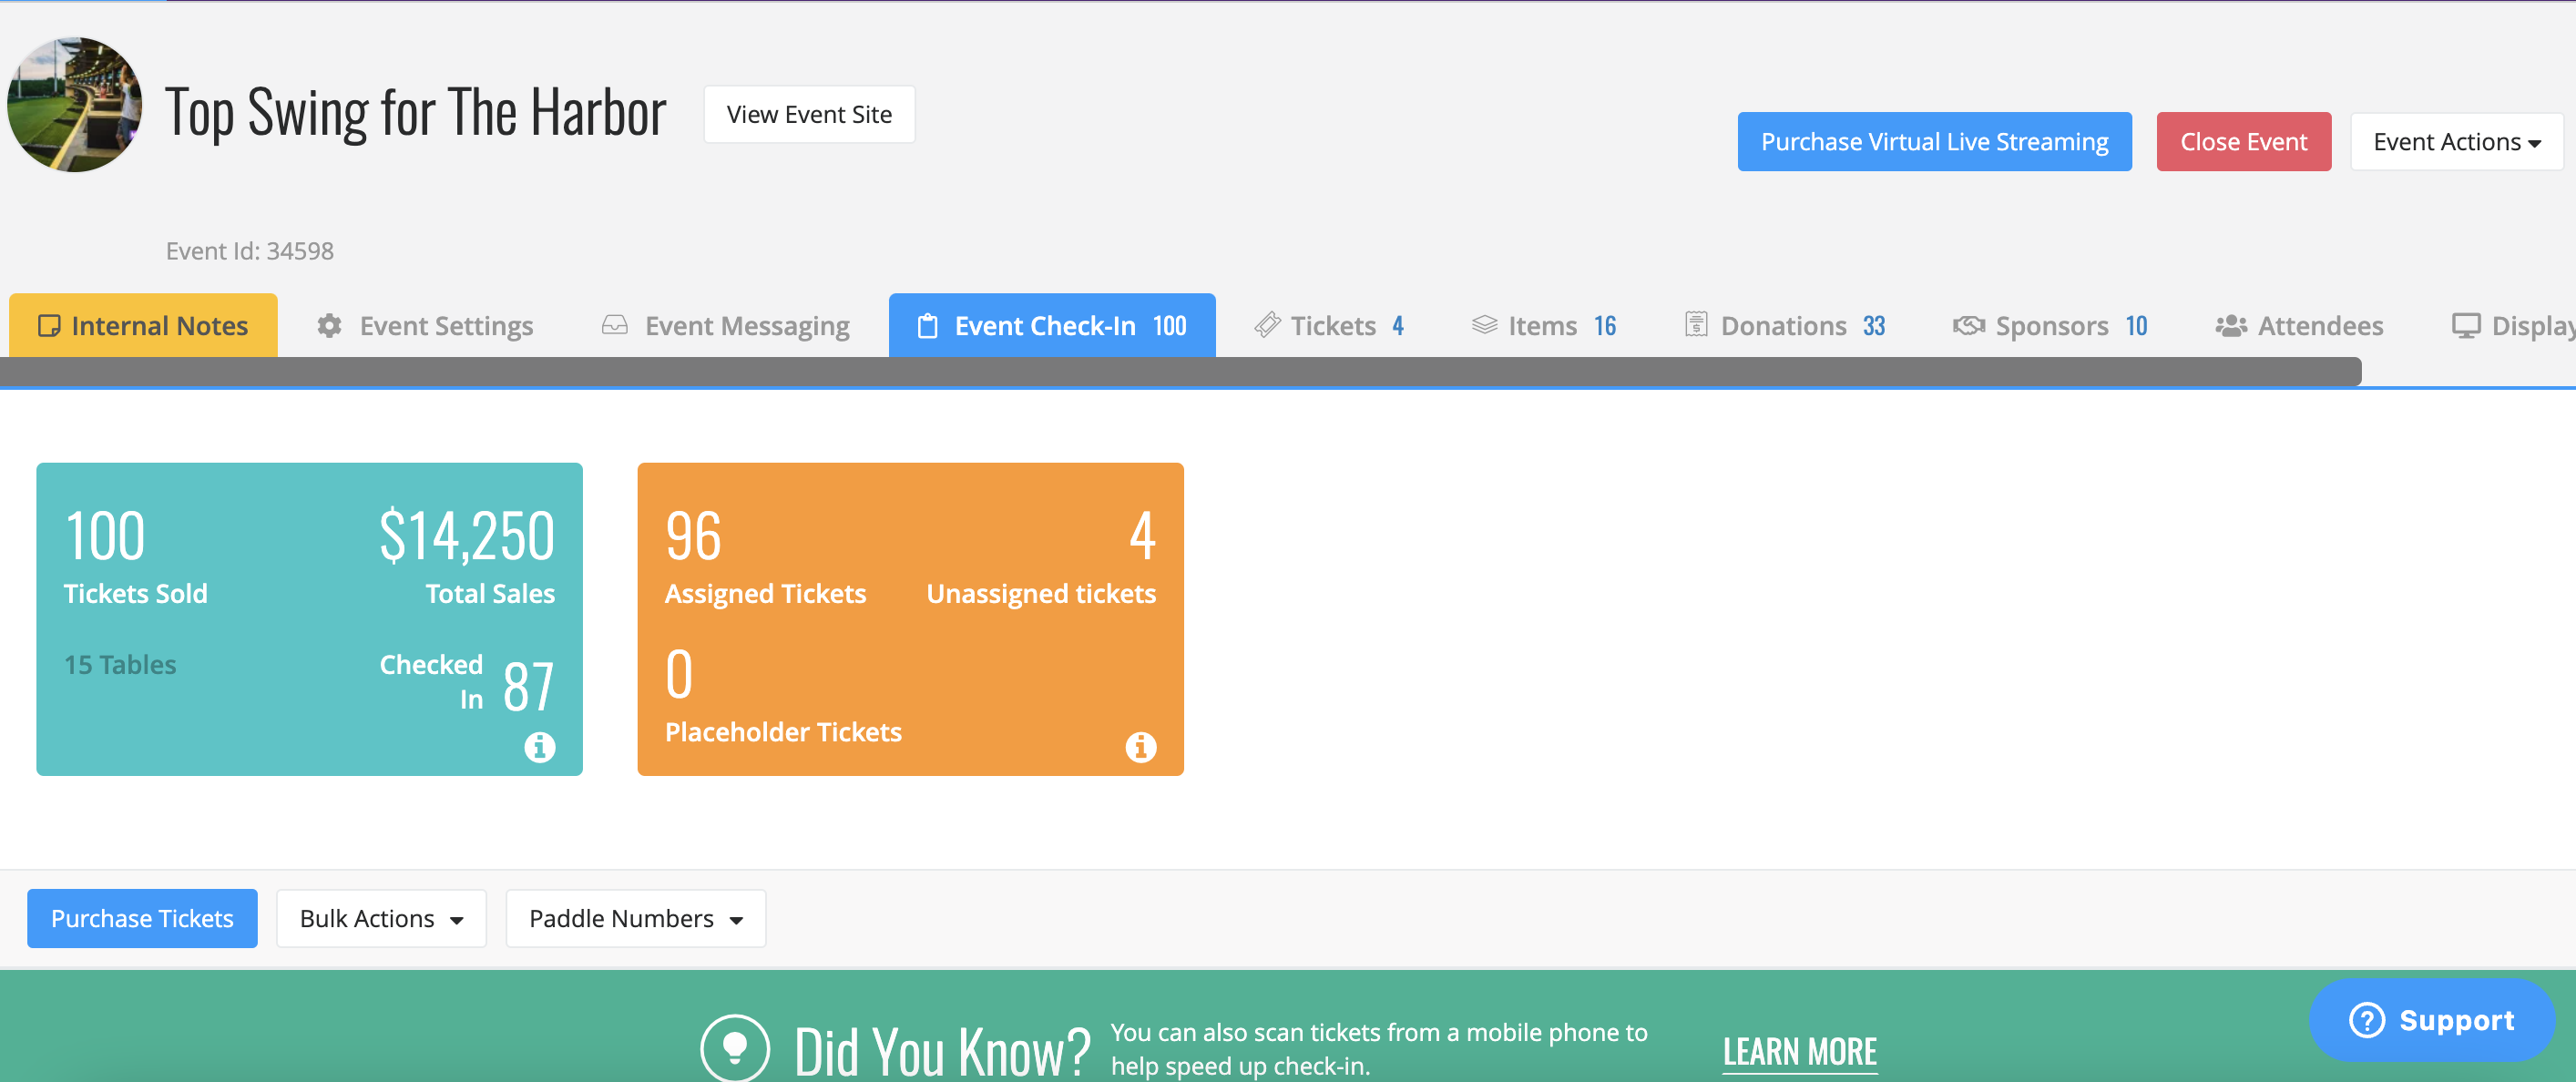Click the Support question mark icon
2576x1082 pixels.
pos(2367,1020)
